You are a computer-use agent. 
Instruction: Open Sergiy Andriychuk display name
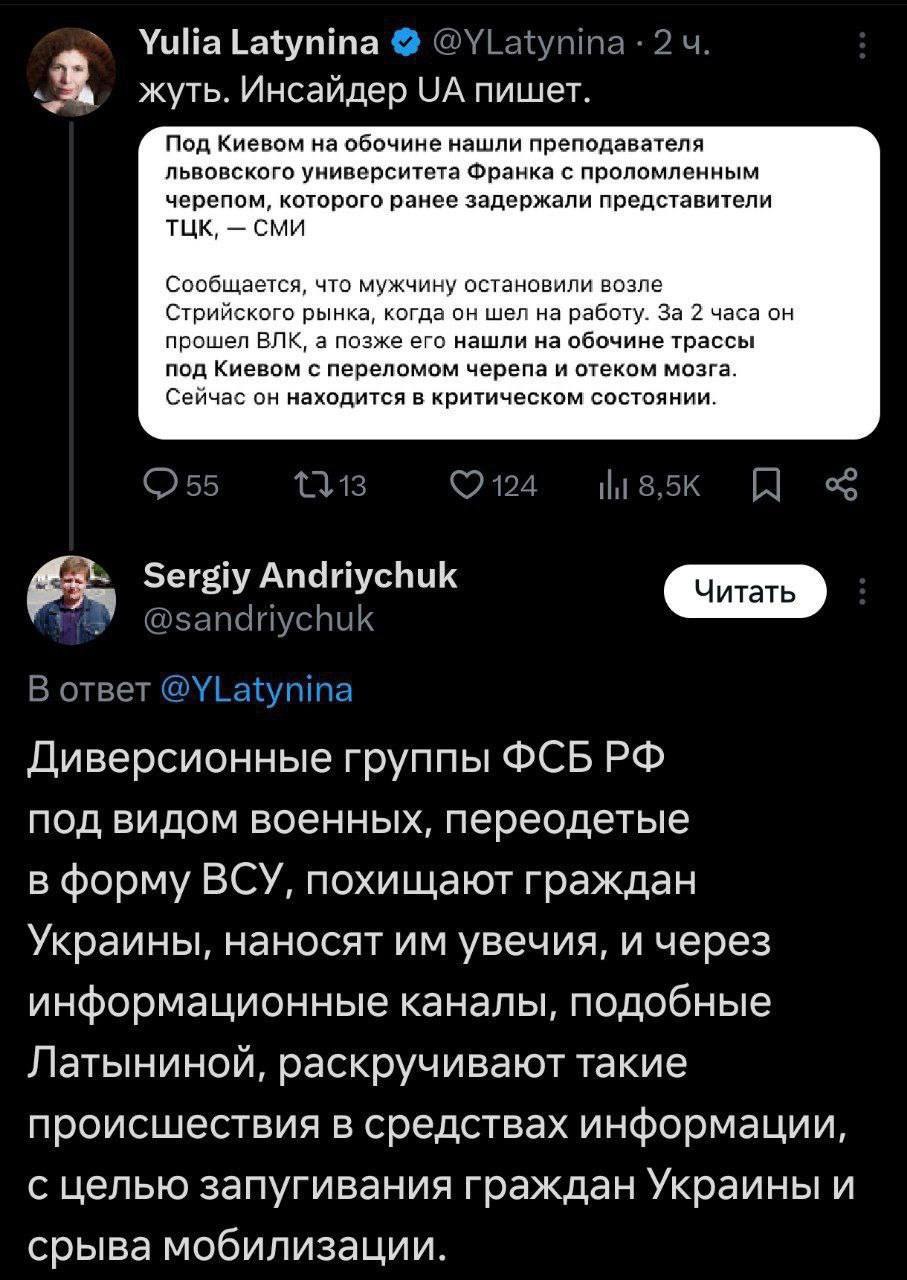(x=300, y=576)
